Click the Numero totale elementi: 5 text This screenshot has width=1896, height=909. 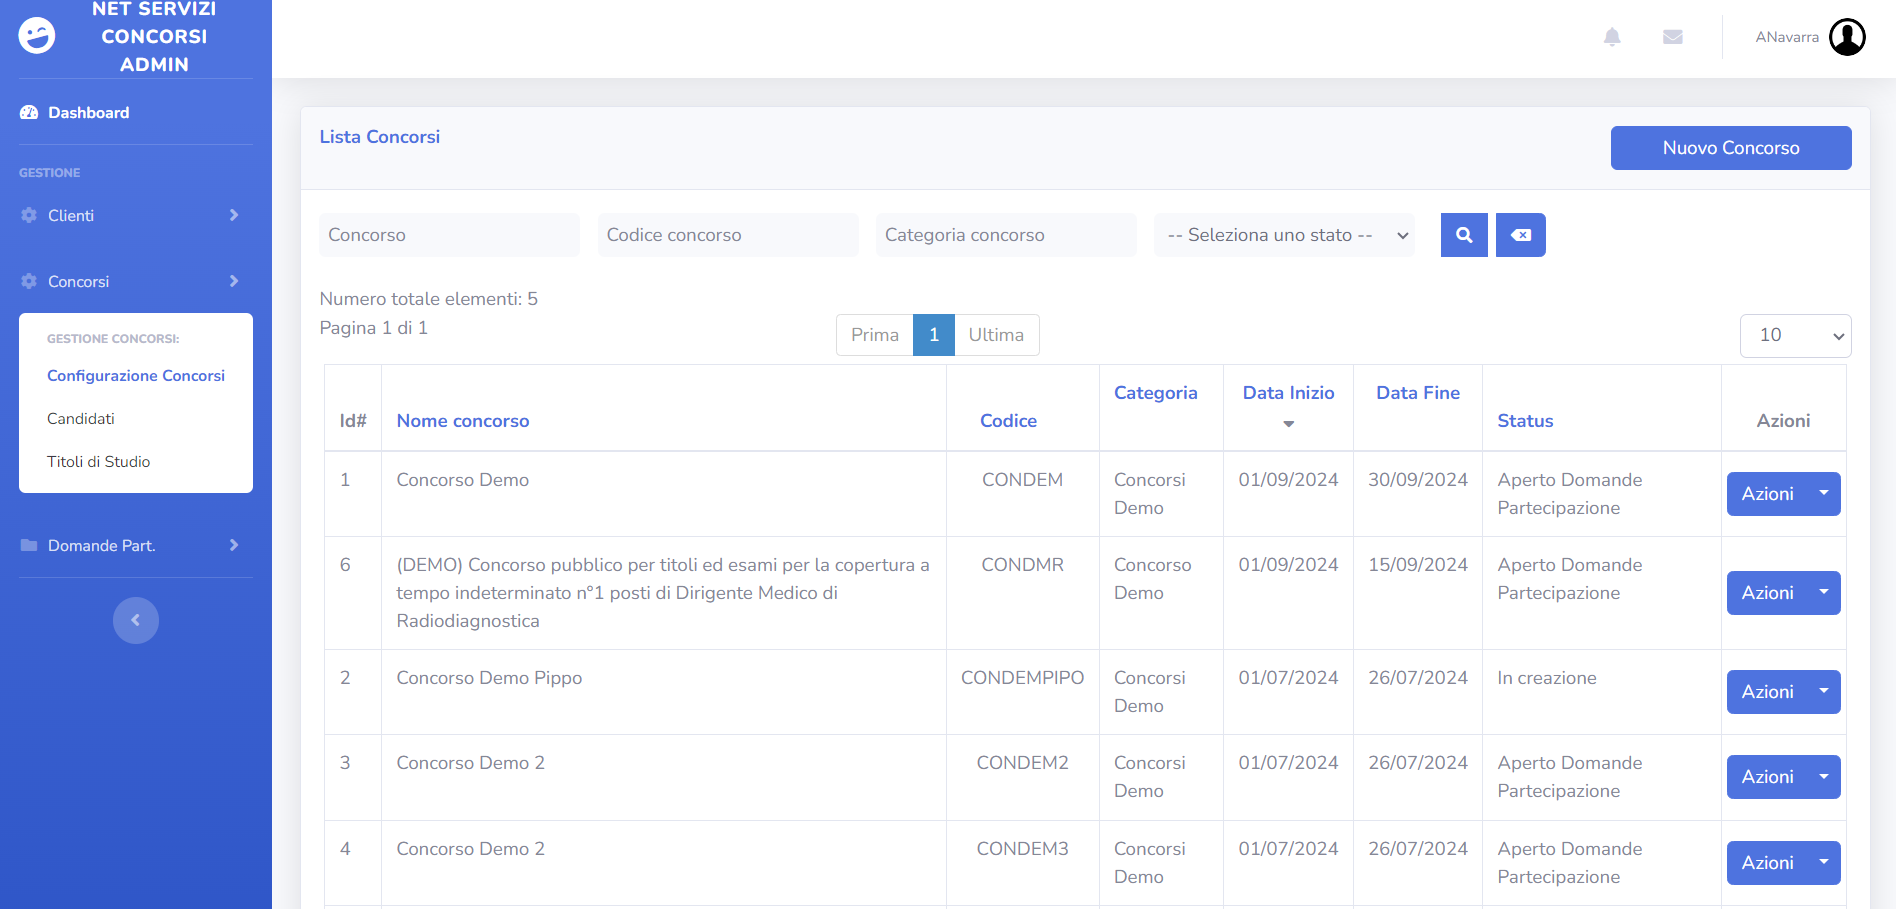pos(429,299)
